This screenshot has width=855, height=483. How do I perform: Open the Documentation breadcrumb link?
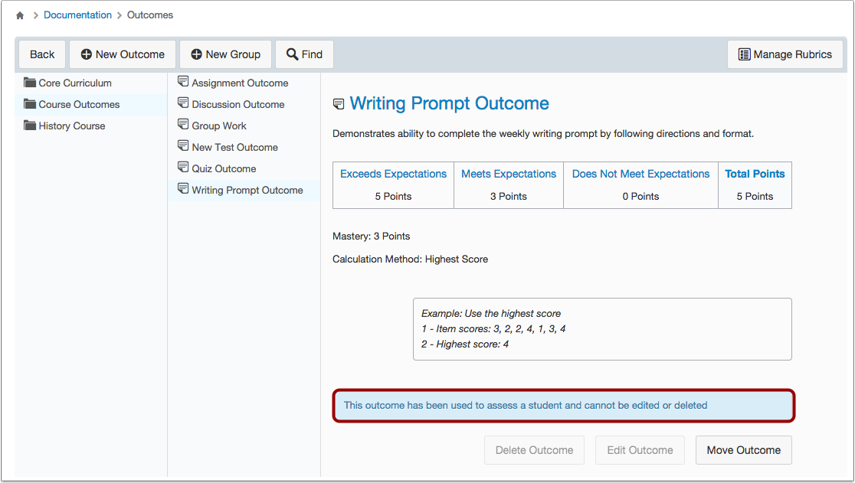tap(77, 15)
